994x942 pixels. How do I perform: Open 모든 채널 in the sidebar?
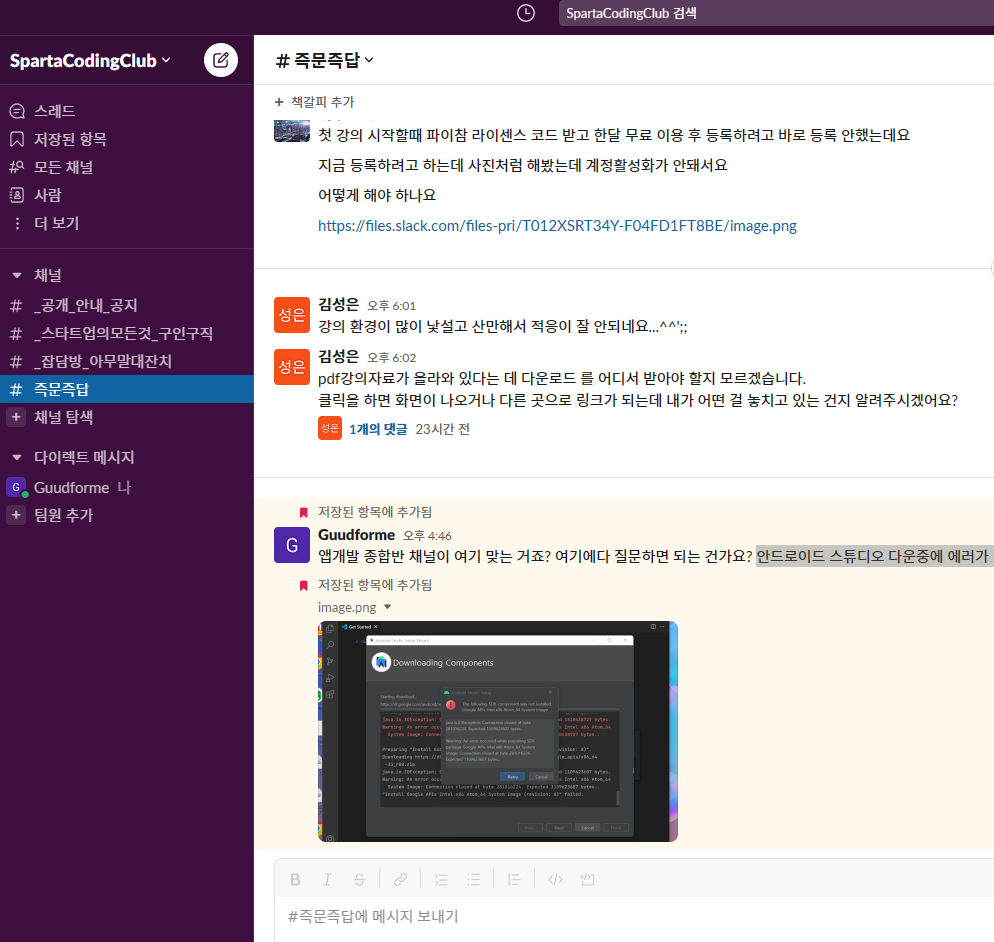[x=127, y=167]
